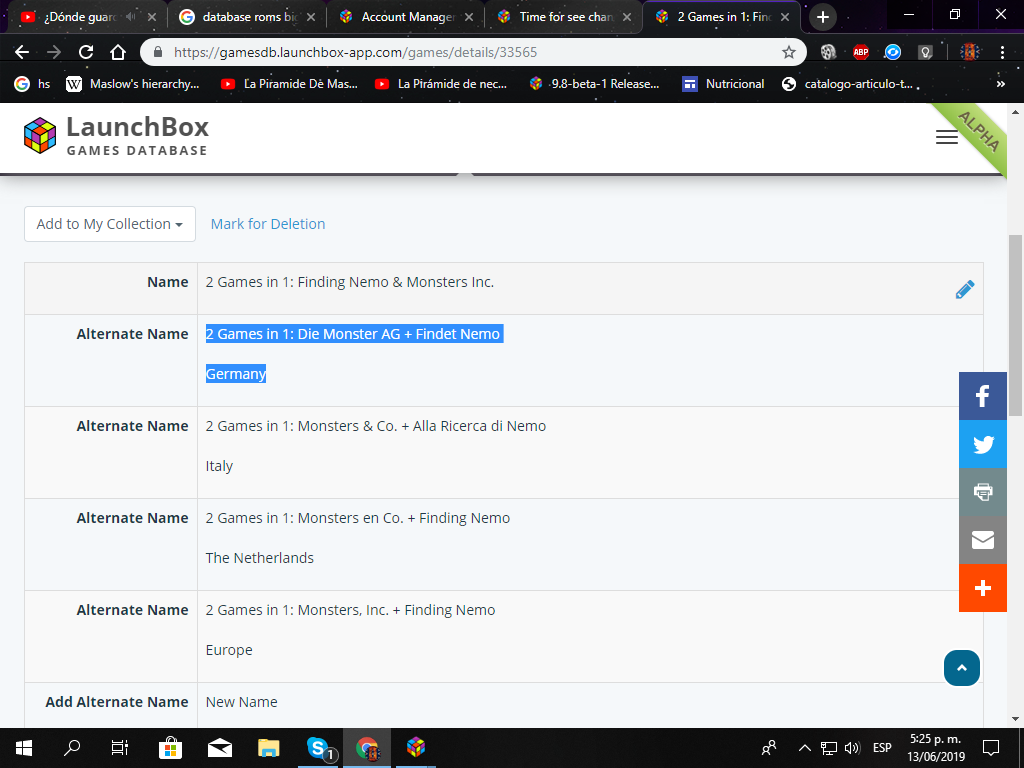Click region text Europe
The image size is (1024, 768).
(229, 650)
